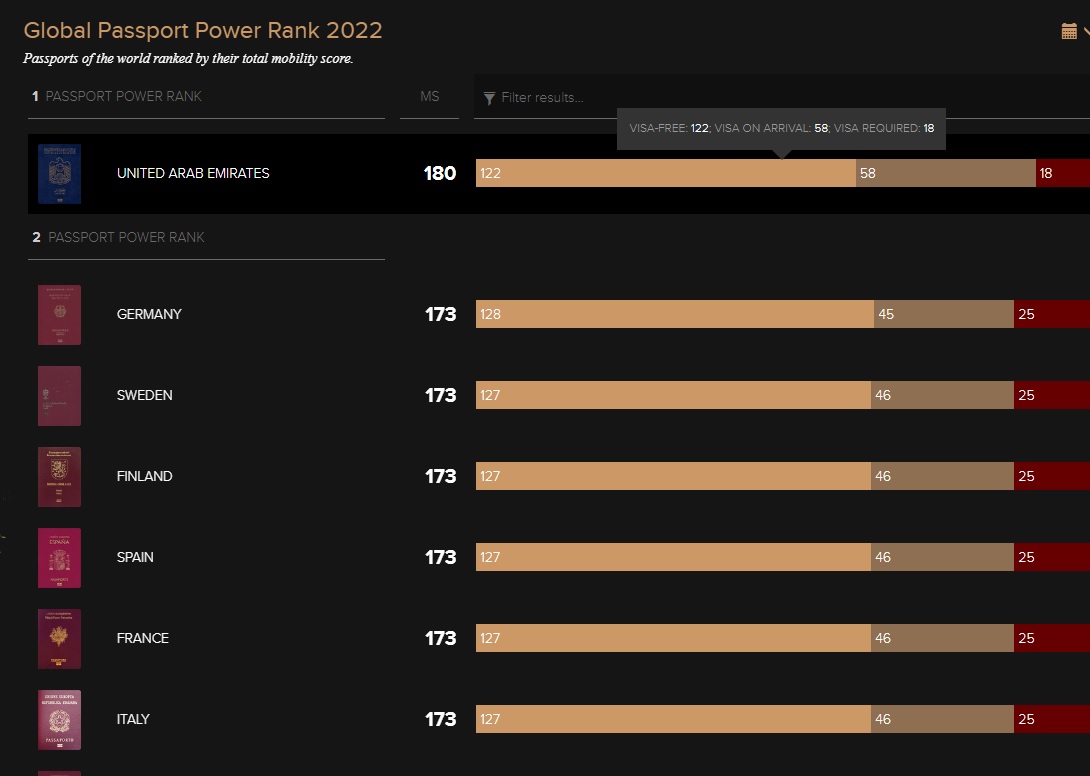Select the France passport cover thumbnail
Image resolution: width=1090 pixels, height=776 pixels.
(x=59, y=639)
